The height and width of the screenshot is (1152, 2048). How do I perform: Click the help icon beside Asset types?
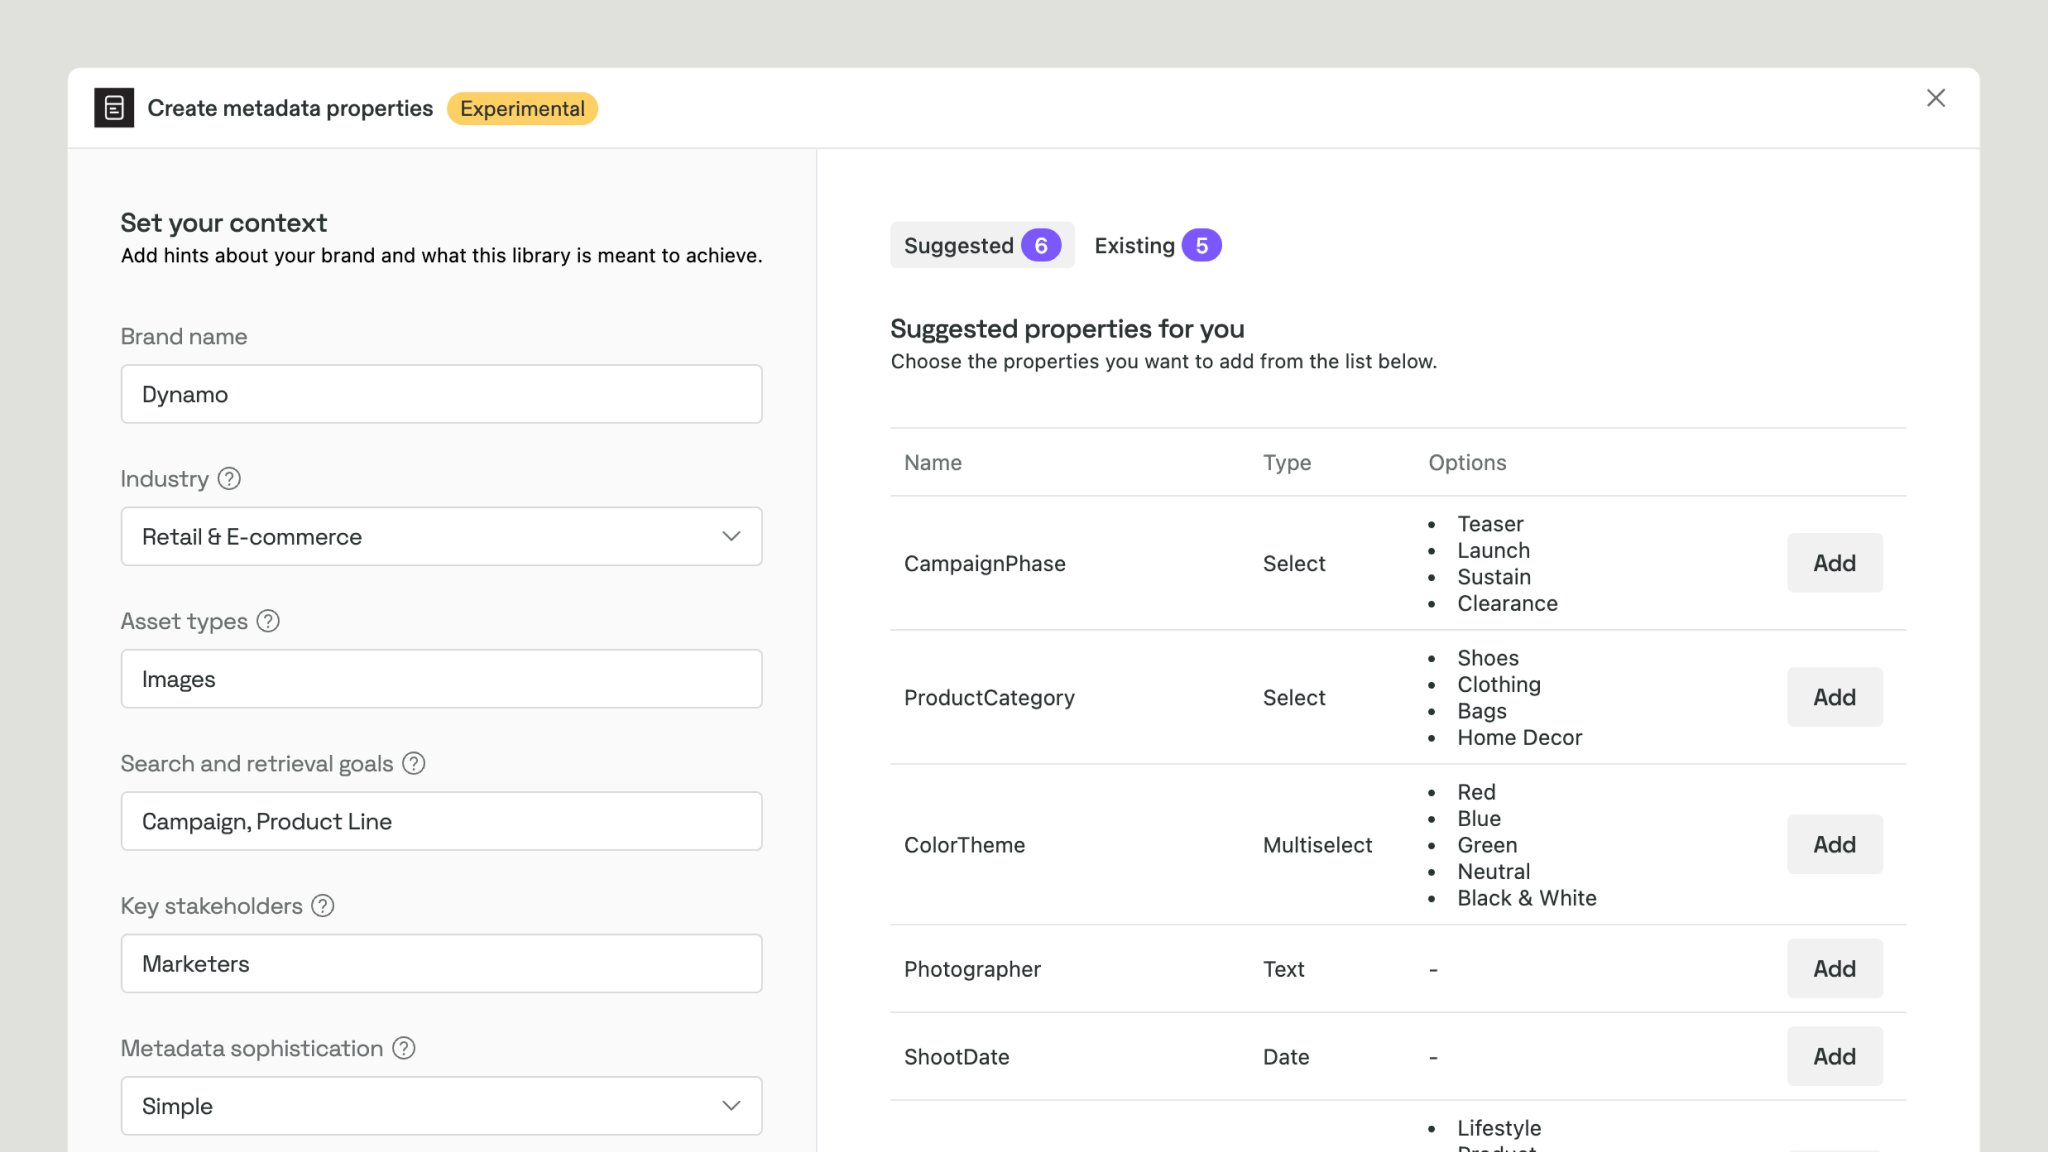coord(268,621)
